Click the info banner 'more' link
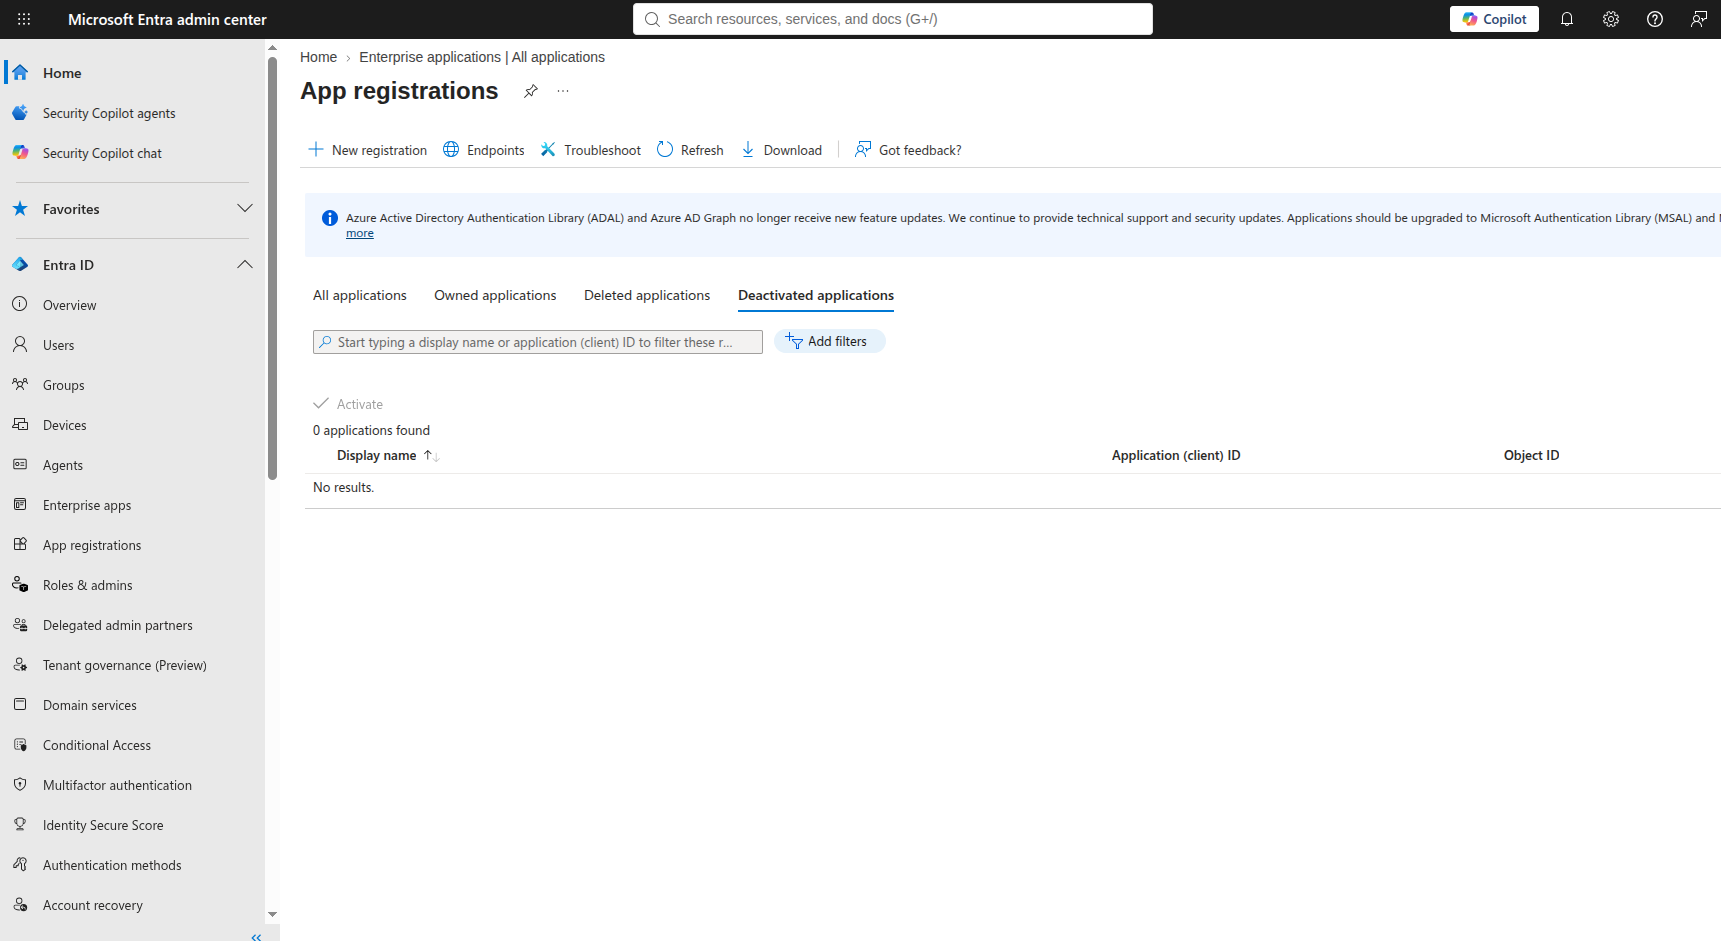Screen dimensions: 1721x941 pos(360,233)
